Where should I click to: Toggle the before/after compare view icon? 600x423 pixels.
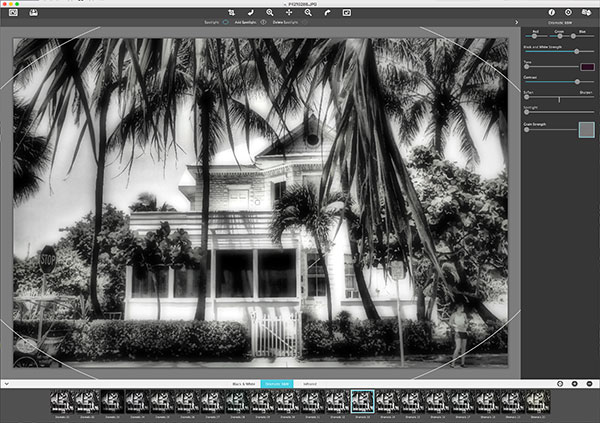[347, 13]
